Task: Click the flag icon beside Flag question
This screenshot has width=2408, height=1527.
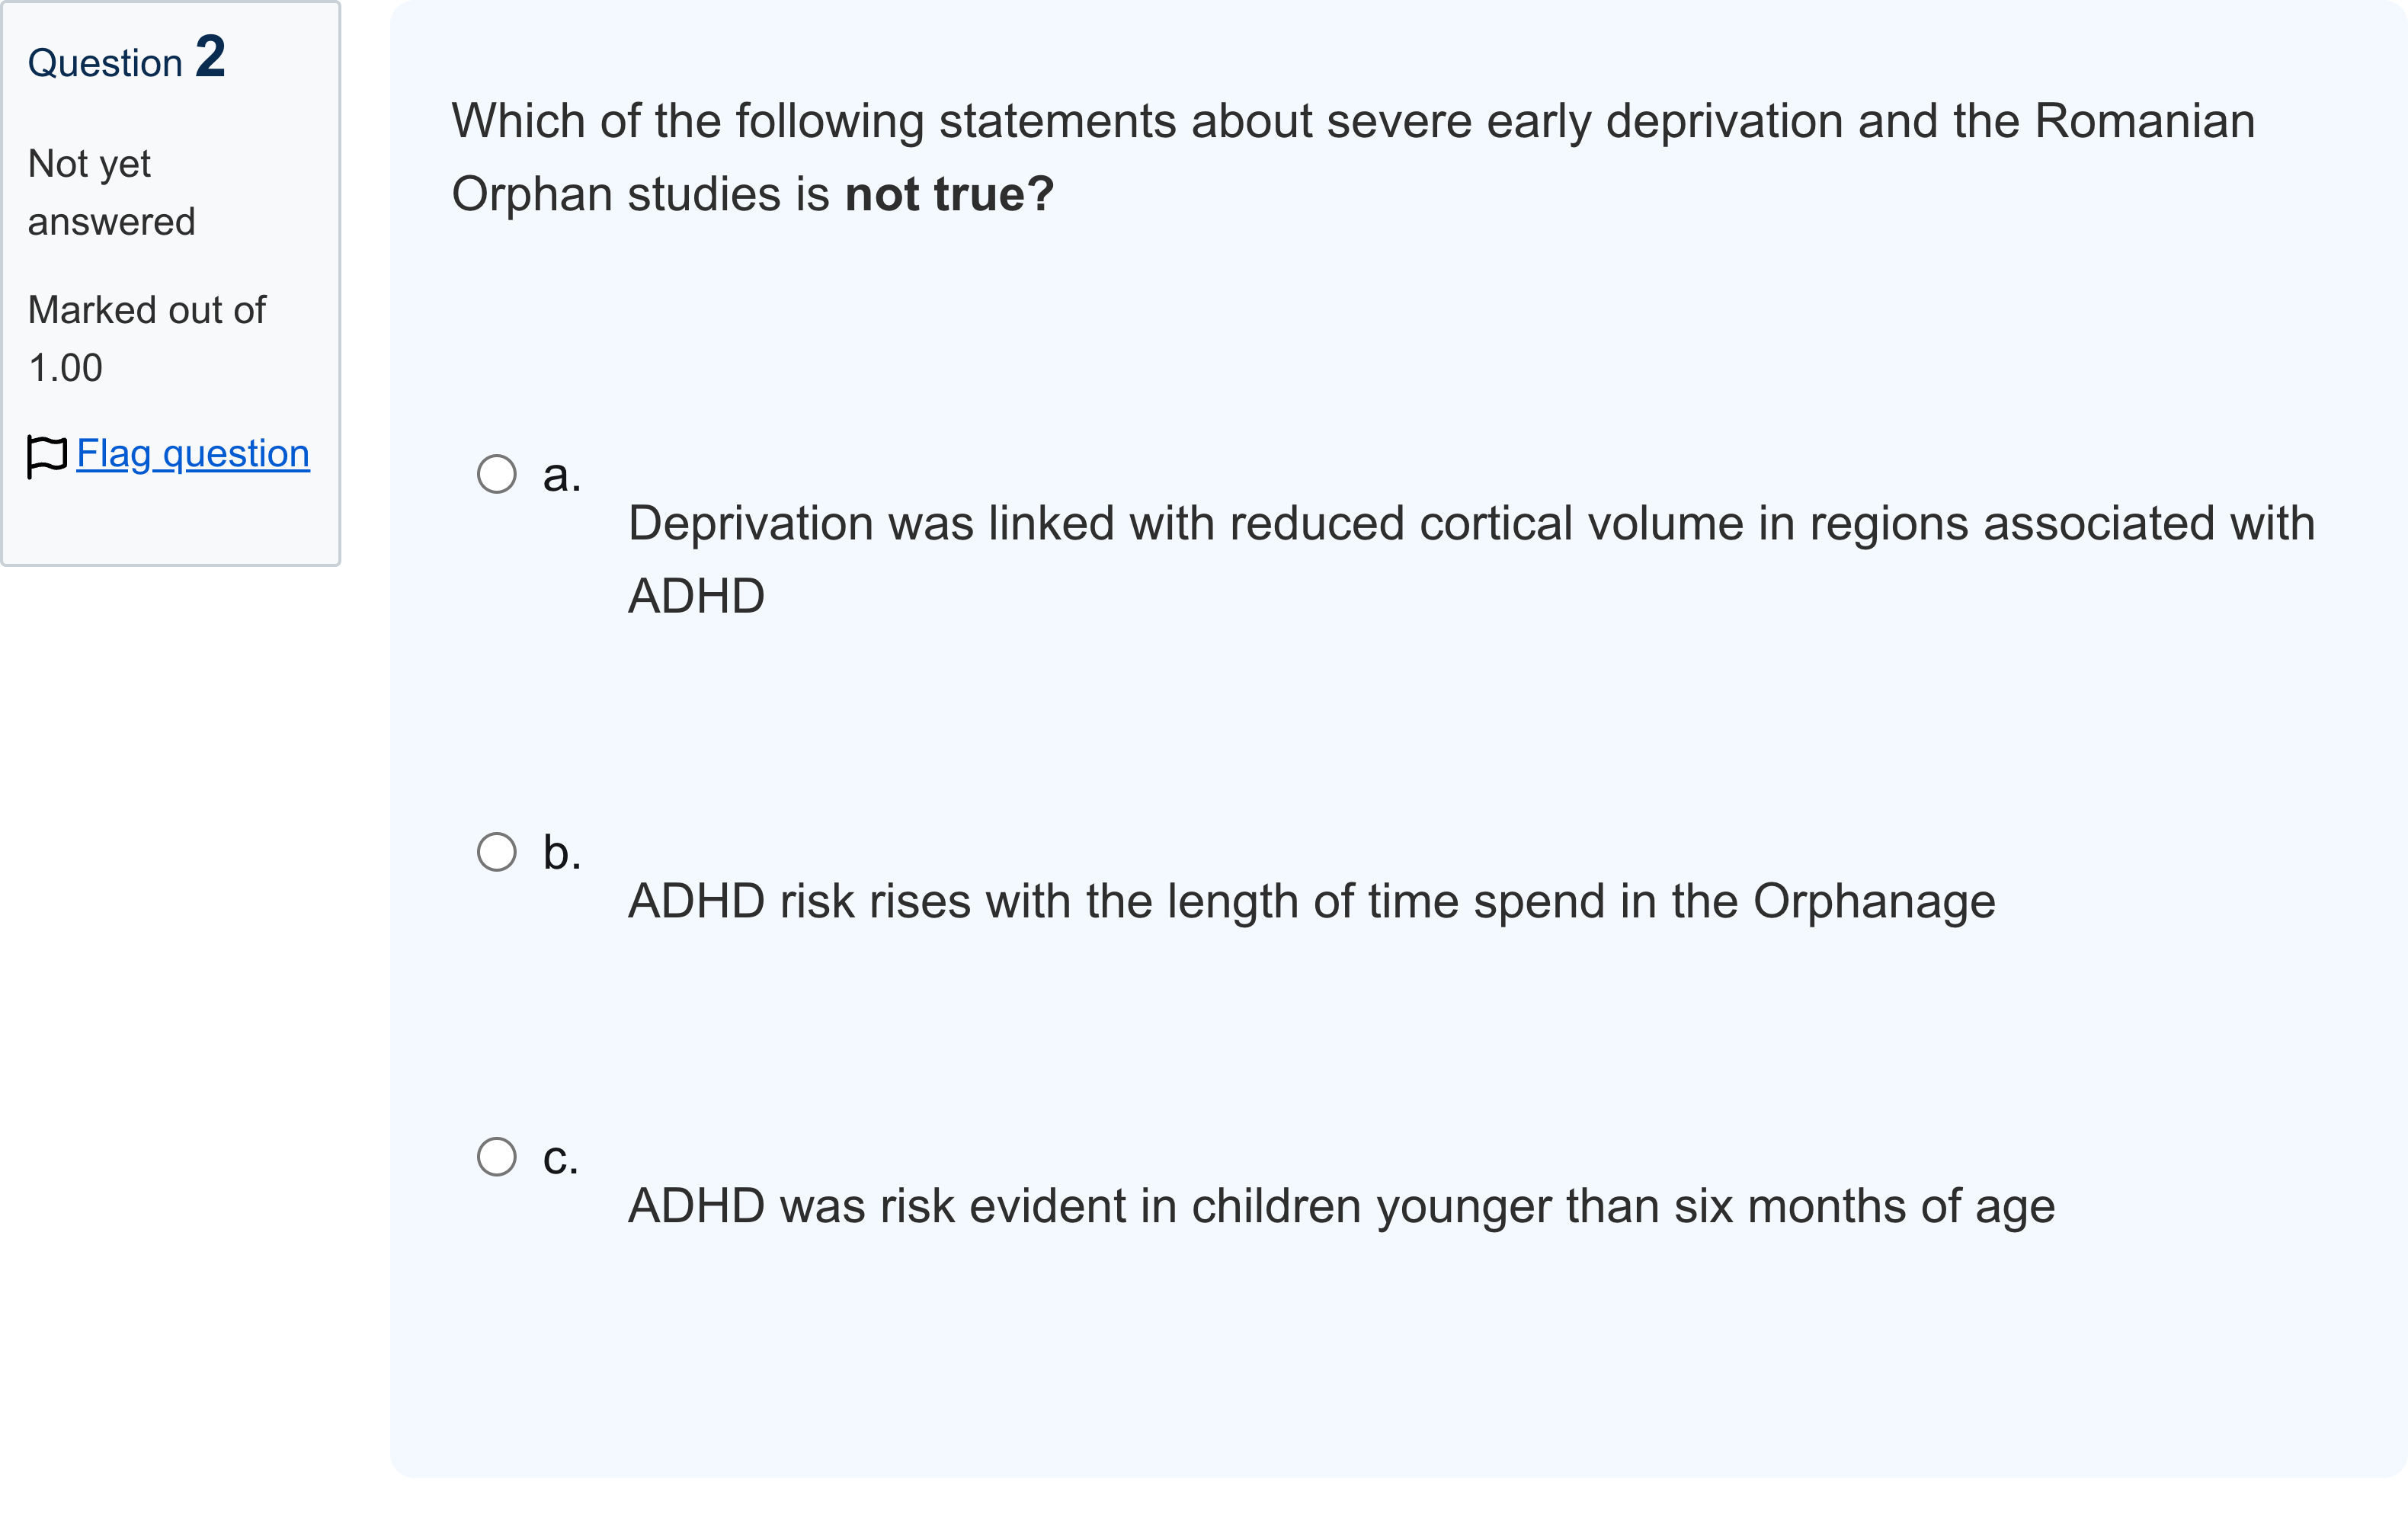Action: click(x=46, y=456)
